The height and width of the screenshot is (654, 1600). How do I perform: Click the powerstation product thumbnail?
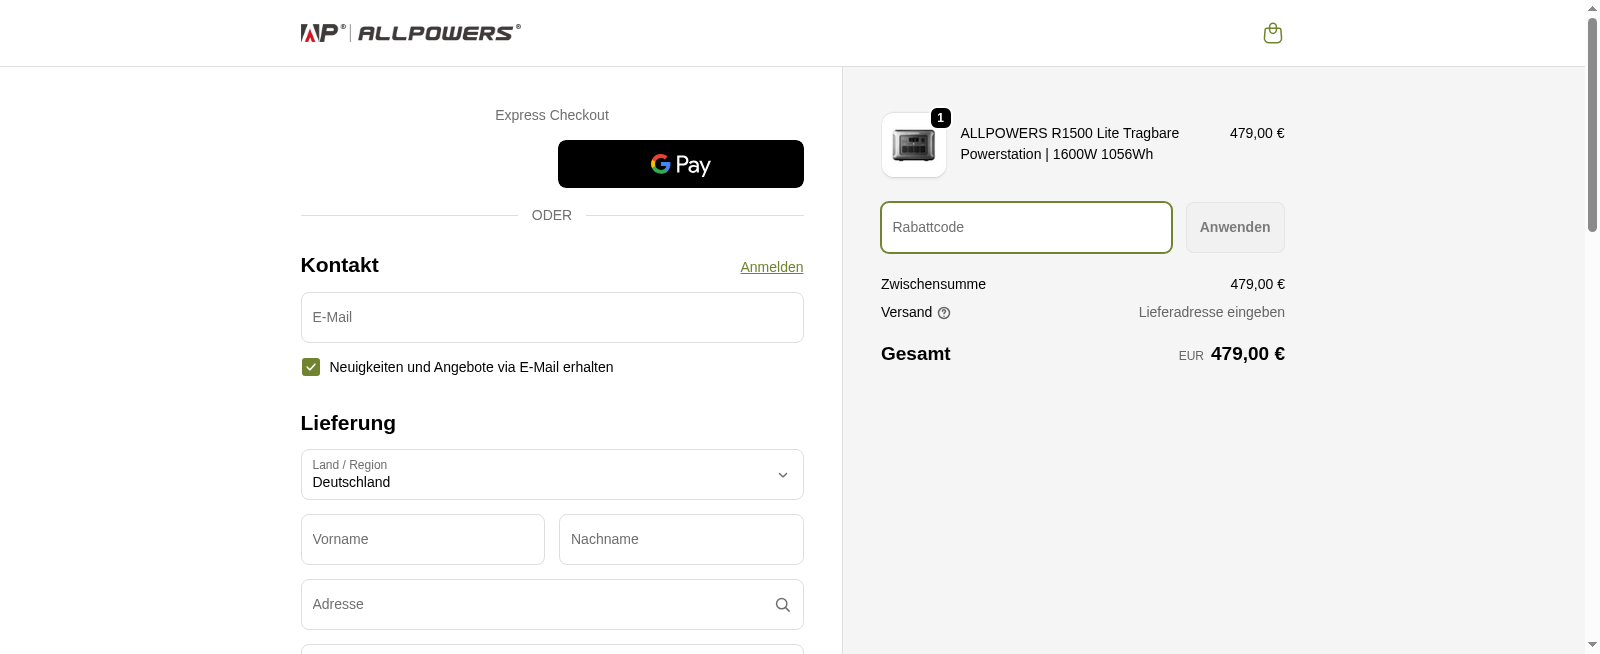[914, 145]
